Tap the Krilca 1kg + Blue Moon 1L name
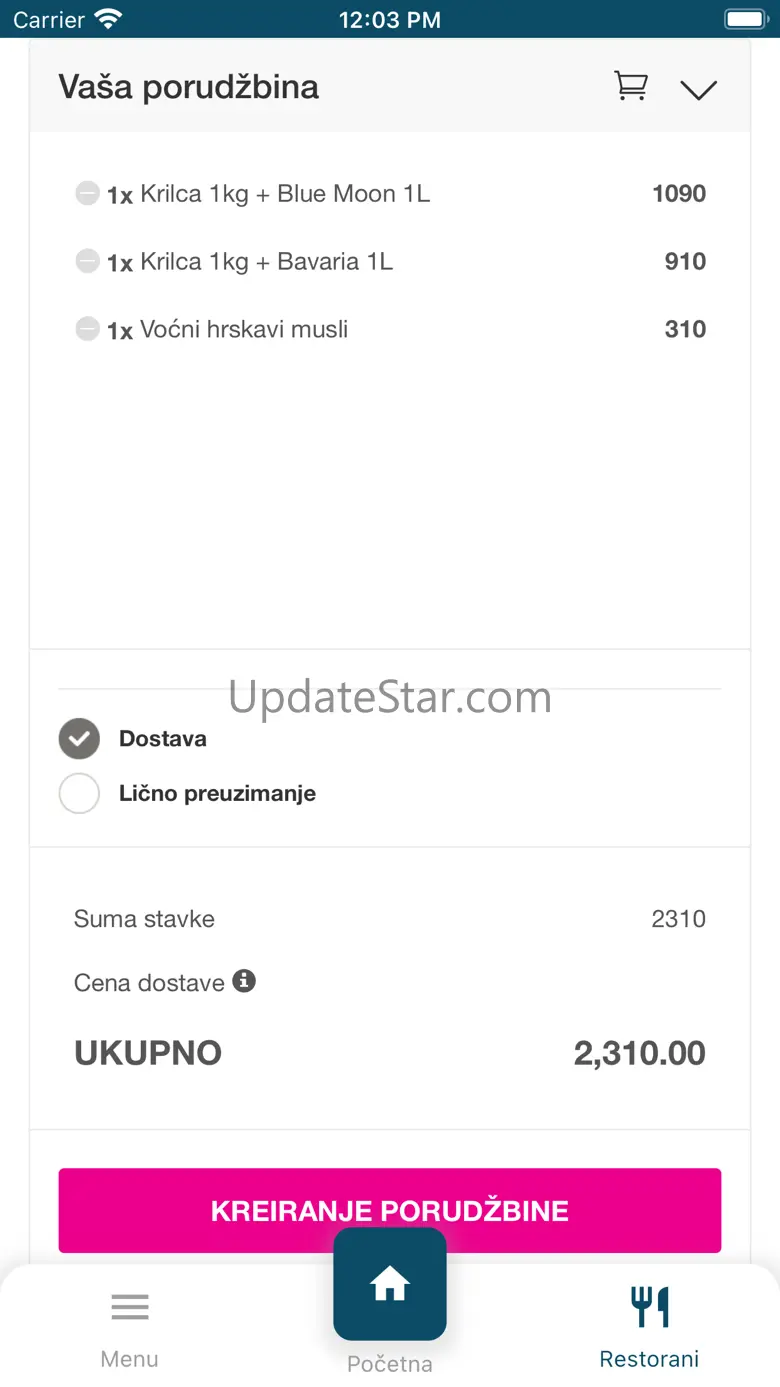The width and height of the screenshot is (780, 1387). click(x=285, y=193)
